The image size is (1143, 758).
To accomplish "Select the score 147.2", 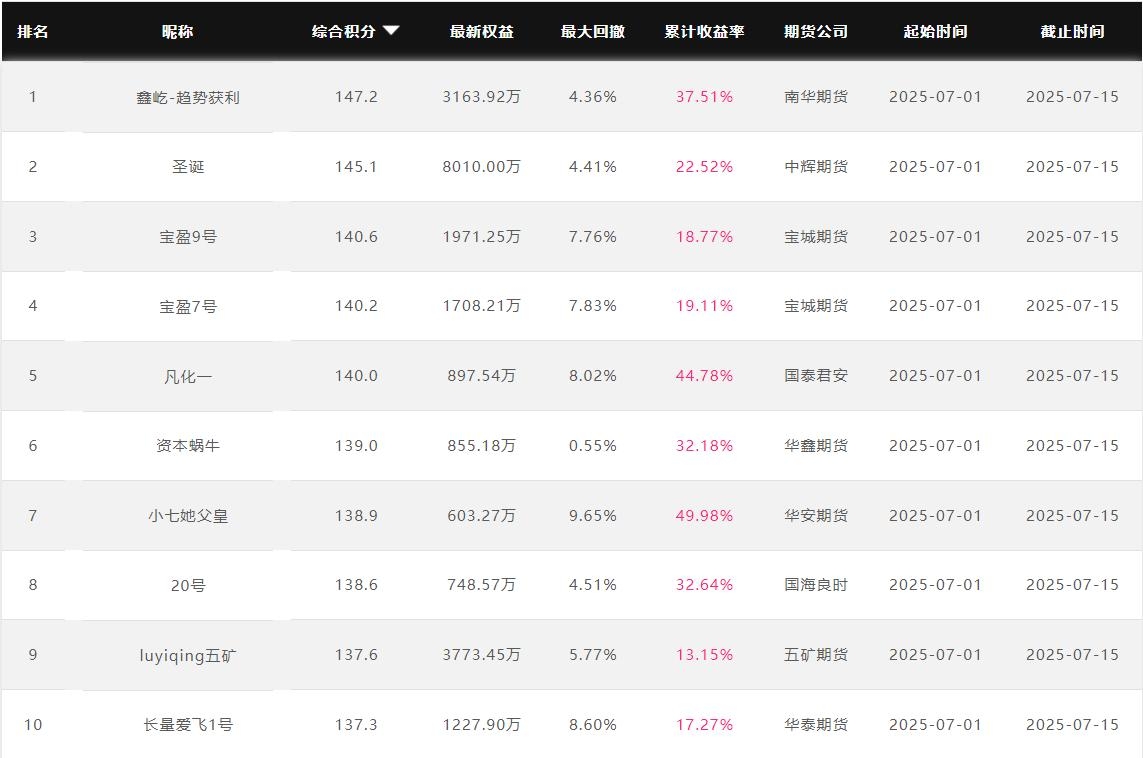I will tap(356, 97).
